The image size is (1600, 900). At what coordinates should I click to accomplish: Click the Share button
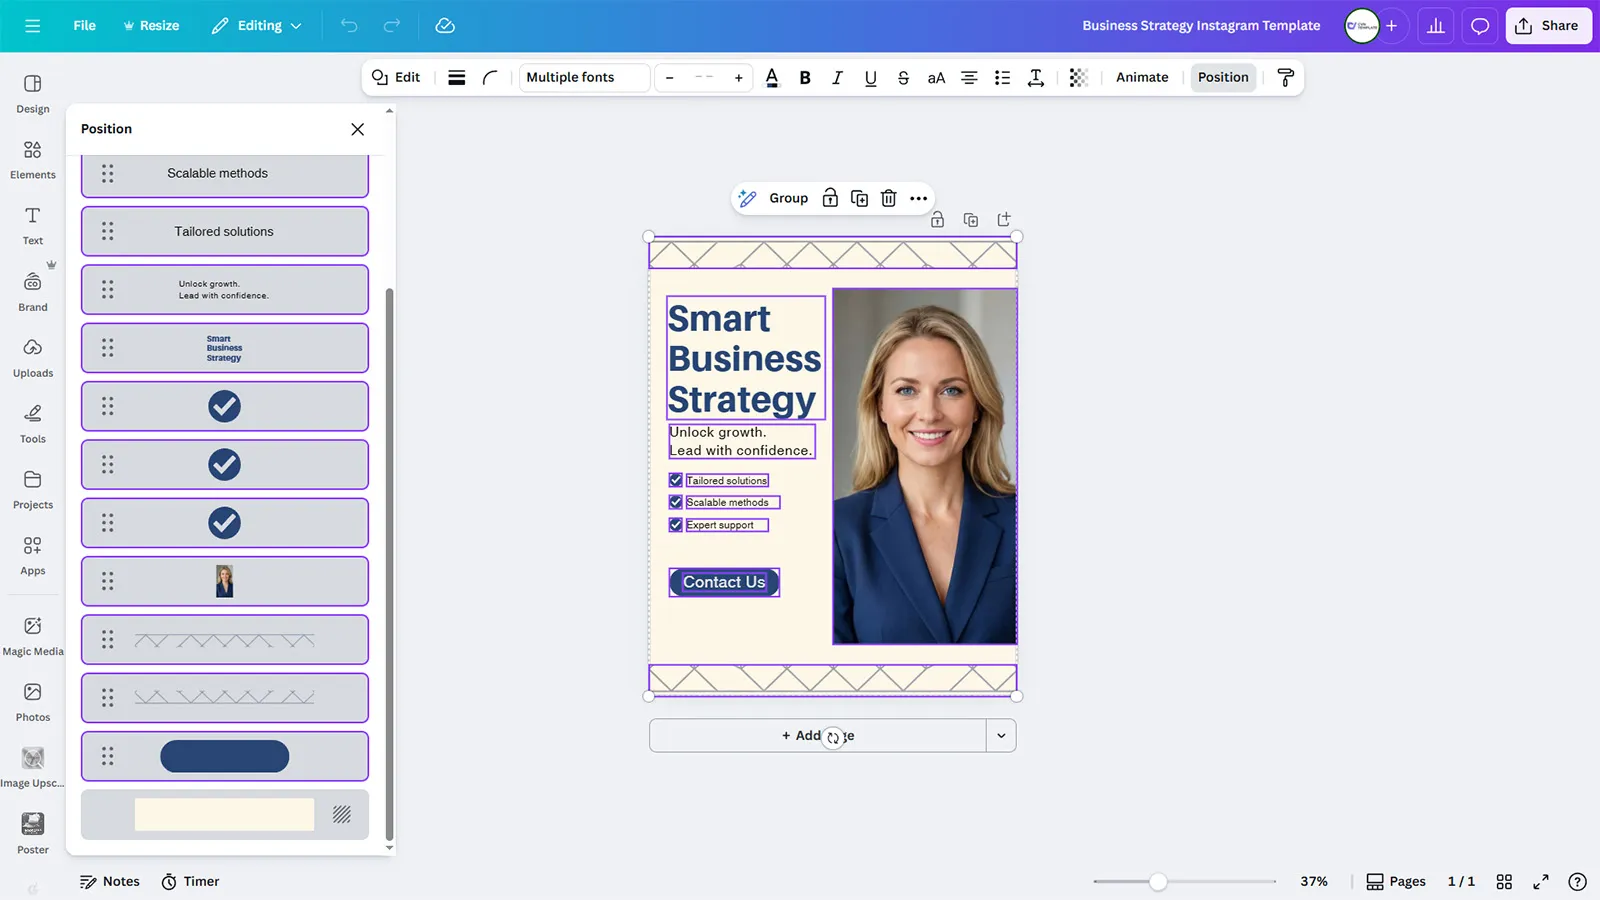tap(1548, 26)
